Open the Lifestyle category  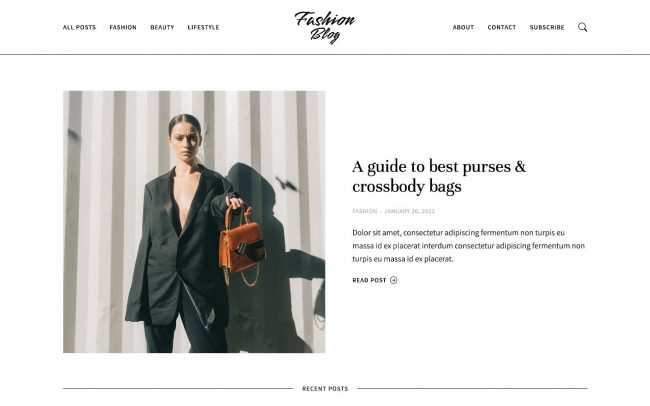pyautogui.click(x=203, y=27)
